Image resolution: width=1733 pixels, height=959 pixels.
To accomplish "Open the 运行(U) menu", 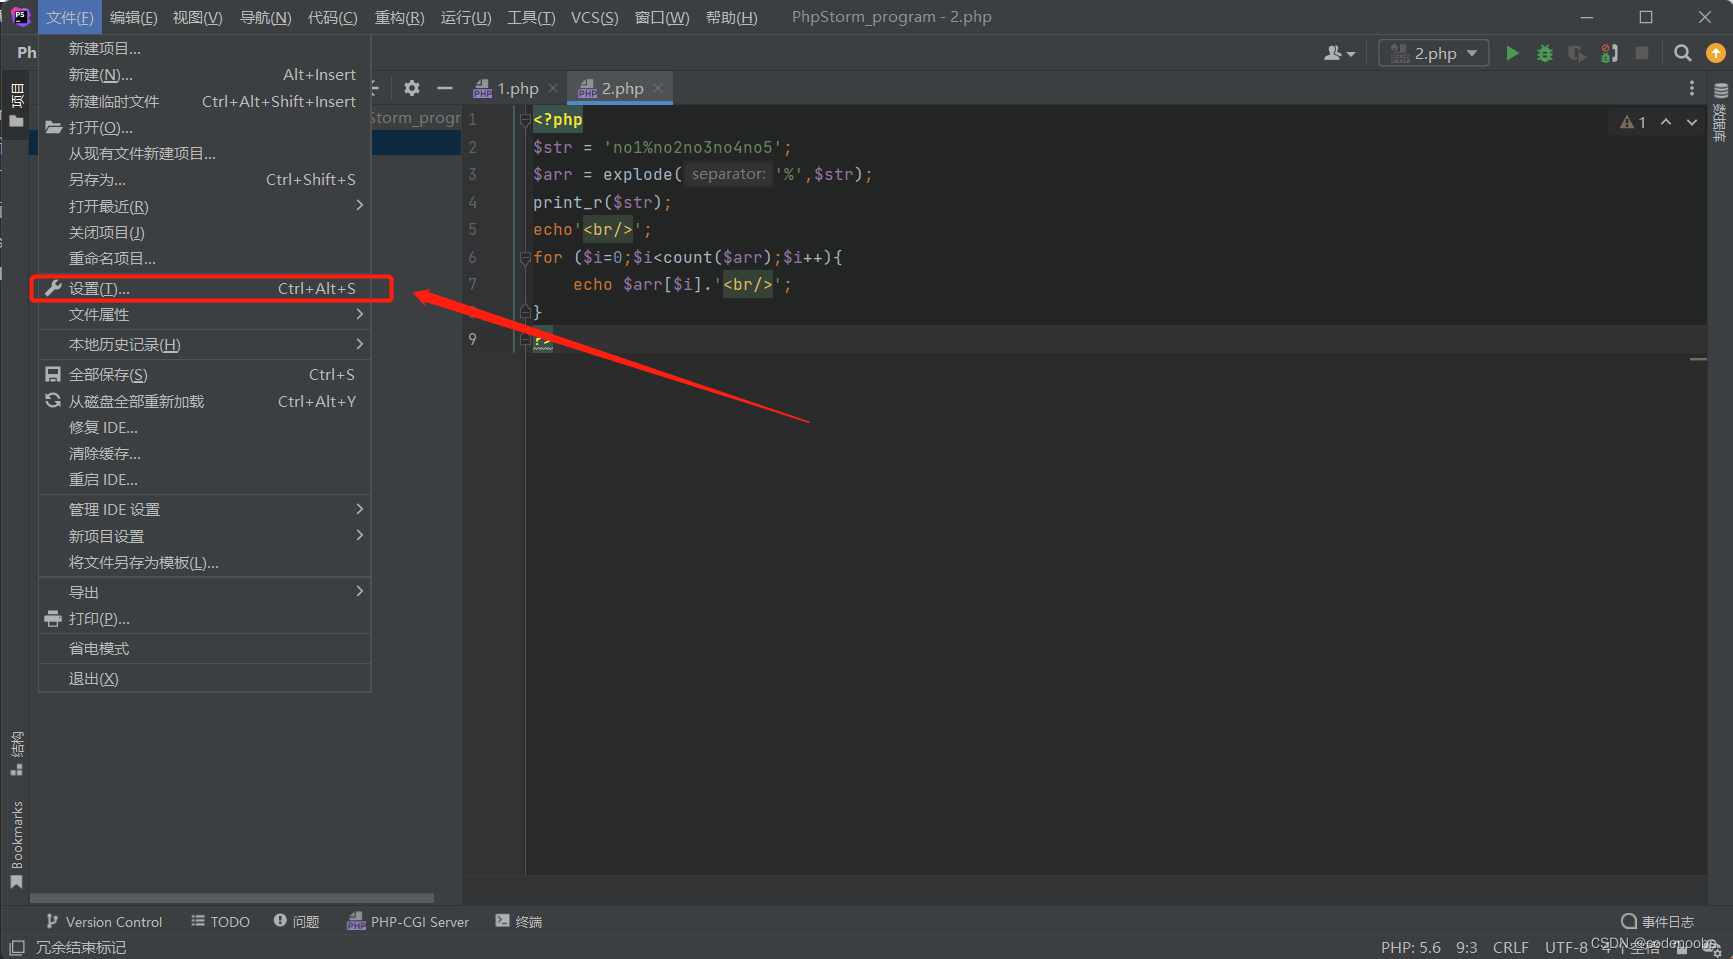I will click(x=465, y=18).
